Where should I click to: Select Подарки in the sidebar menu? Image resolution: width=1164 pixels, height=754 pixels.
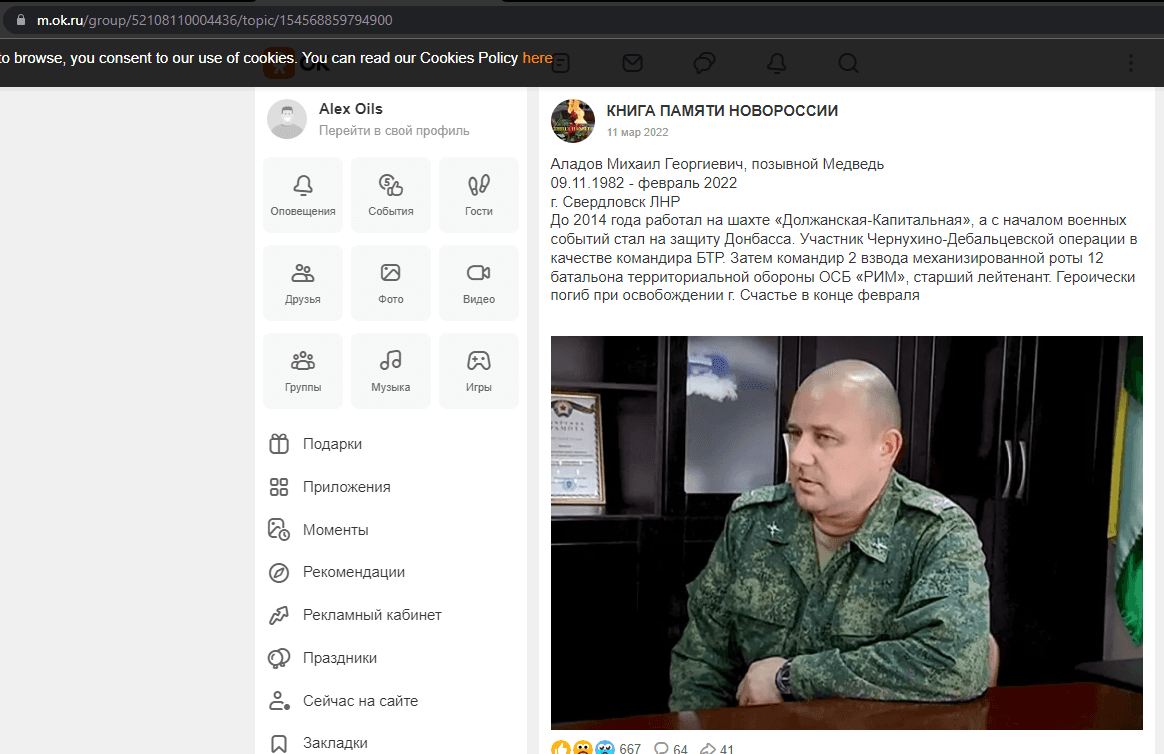332,444
